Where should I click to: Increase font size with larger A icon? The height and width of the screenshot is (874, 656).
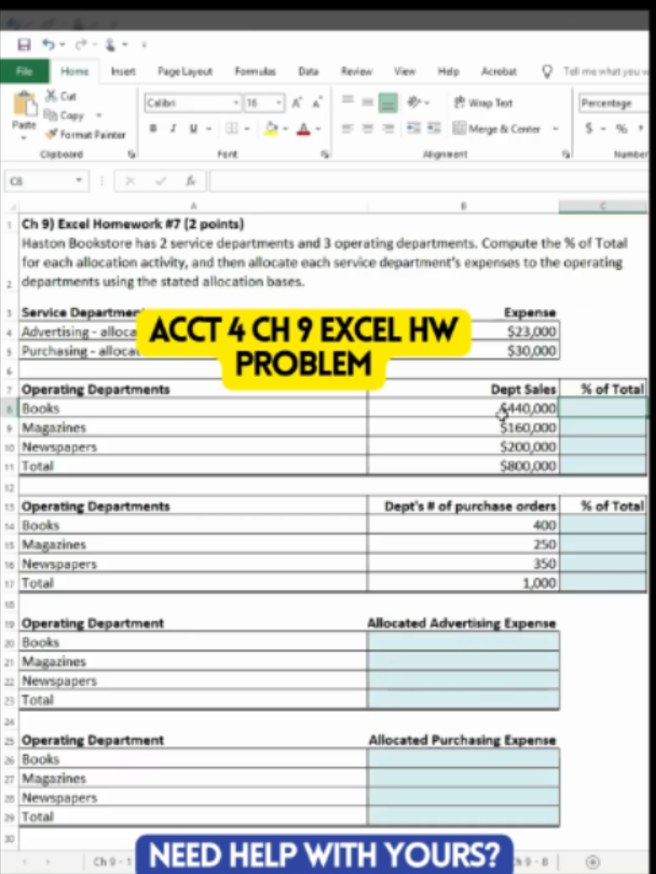click(297, 103)
